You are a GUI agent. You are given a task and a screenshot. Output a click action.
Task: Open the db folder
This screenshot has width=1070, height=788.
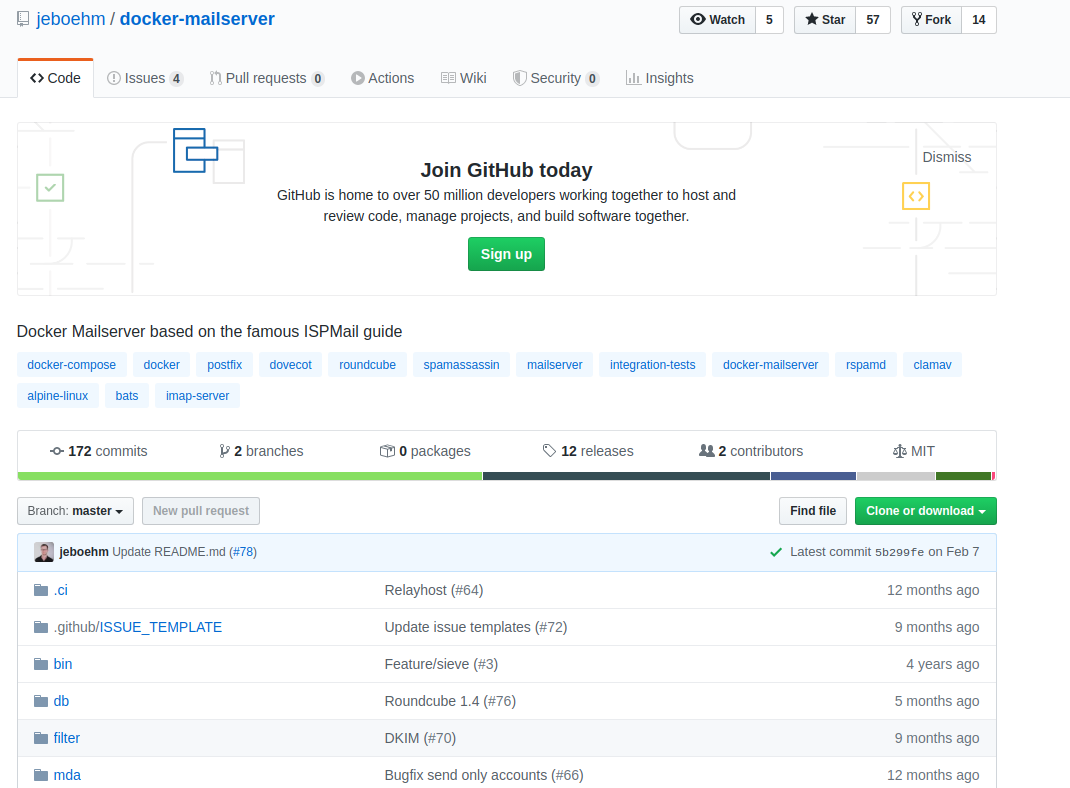pos(61,701)
